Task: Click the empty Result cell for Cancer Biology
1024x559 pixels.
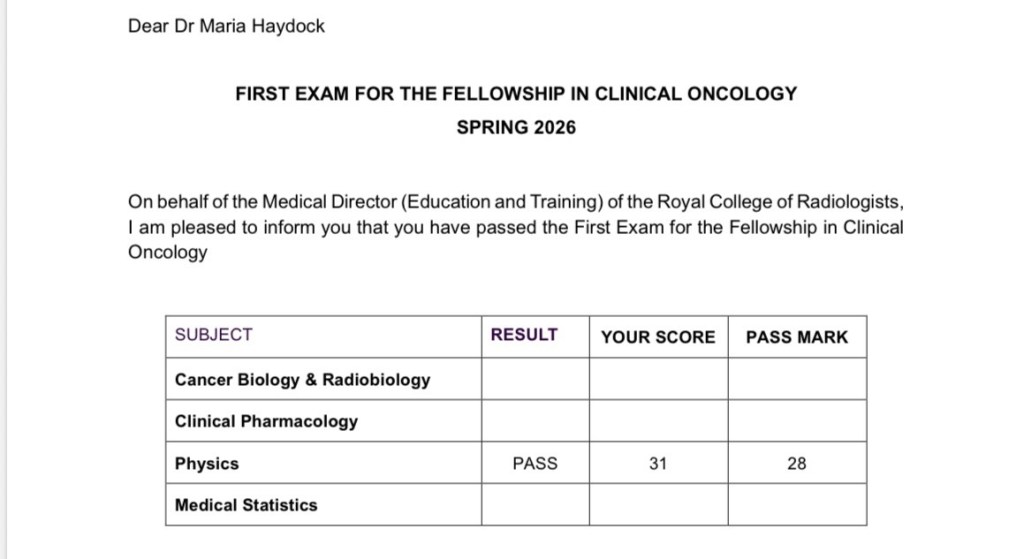Action: coord(535,379)
